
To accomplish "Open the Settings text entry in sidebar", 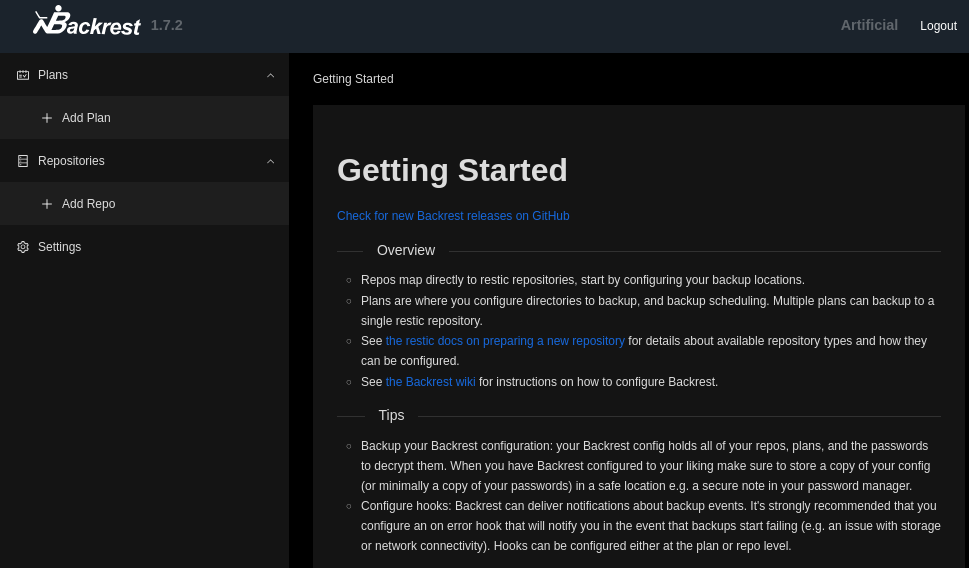I will coord(59,247).
